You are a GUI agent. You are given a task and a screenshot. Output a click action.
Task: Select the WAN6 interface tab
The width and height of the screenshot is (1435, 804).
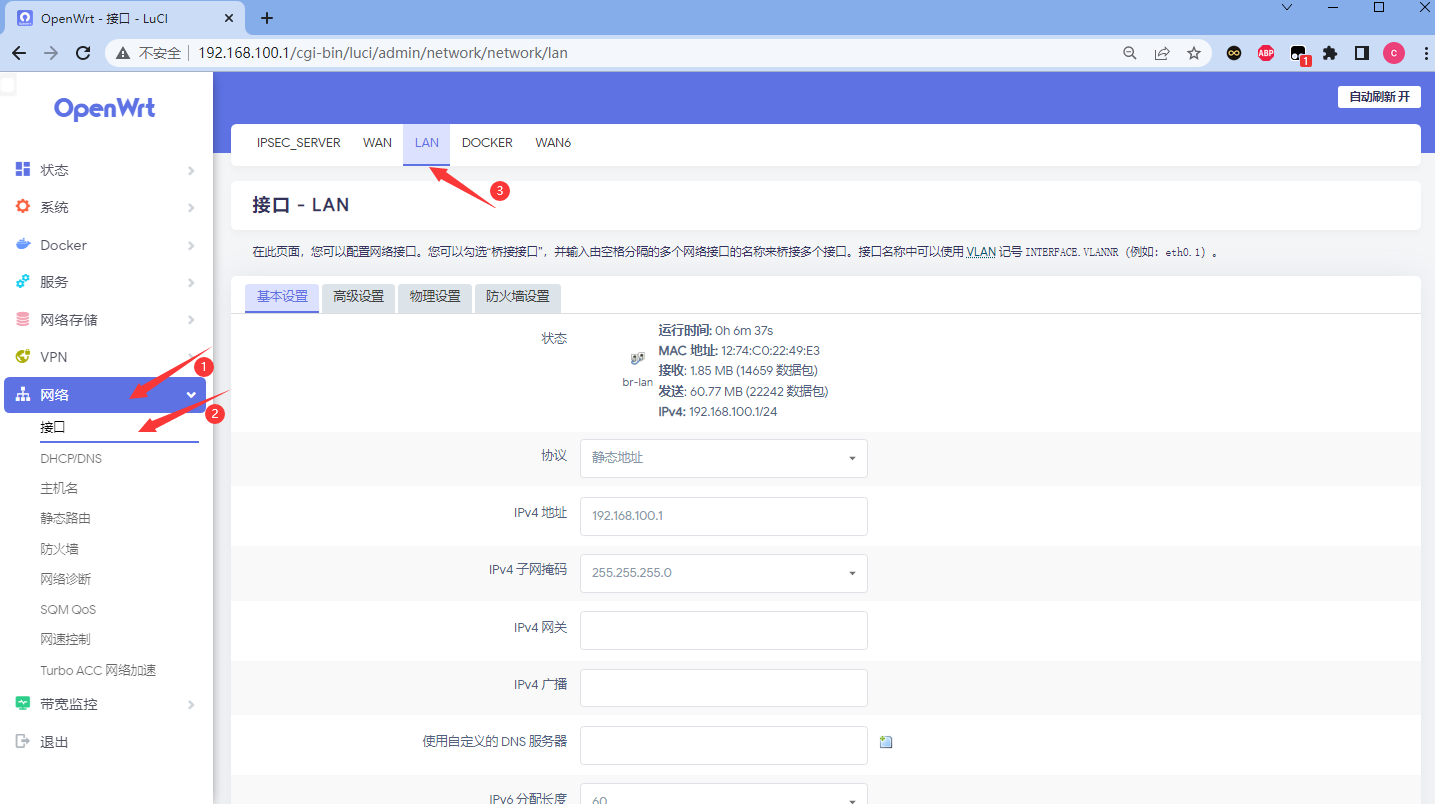coord(553,143)
